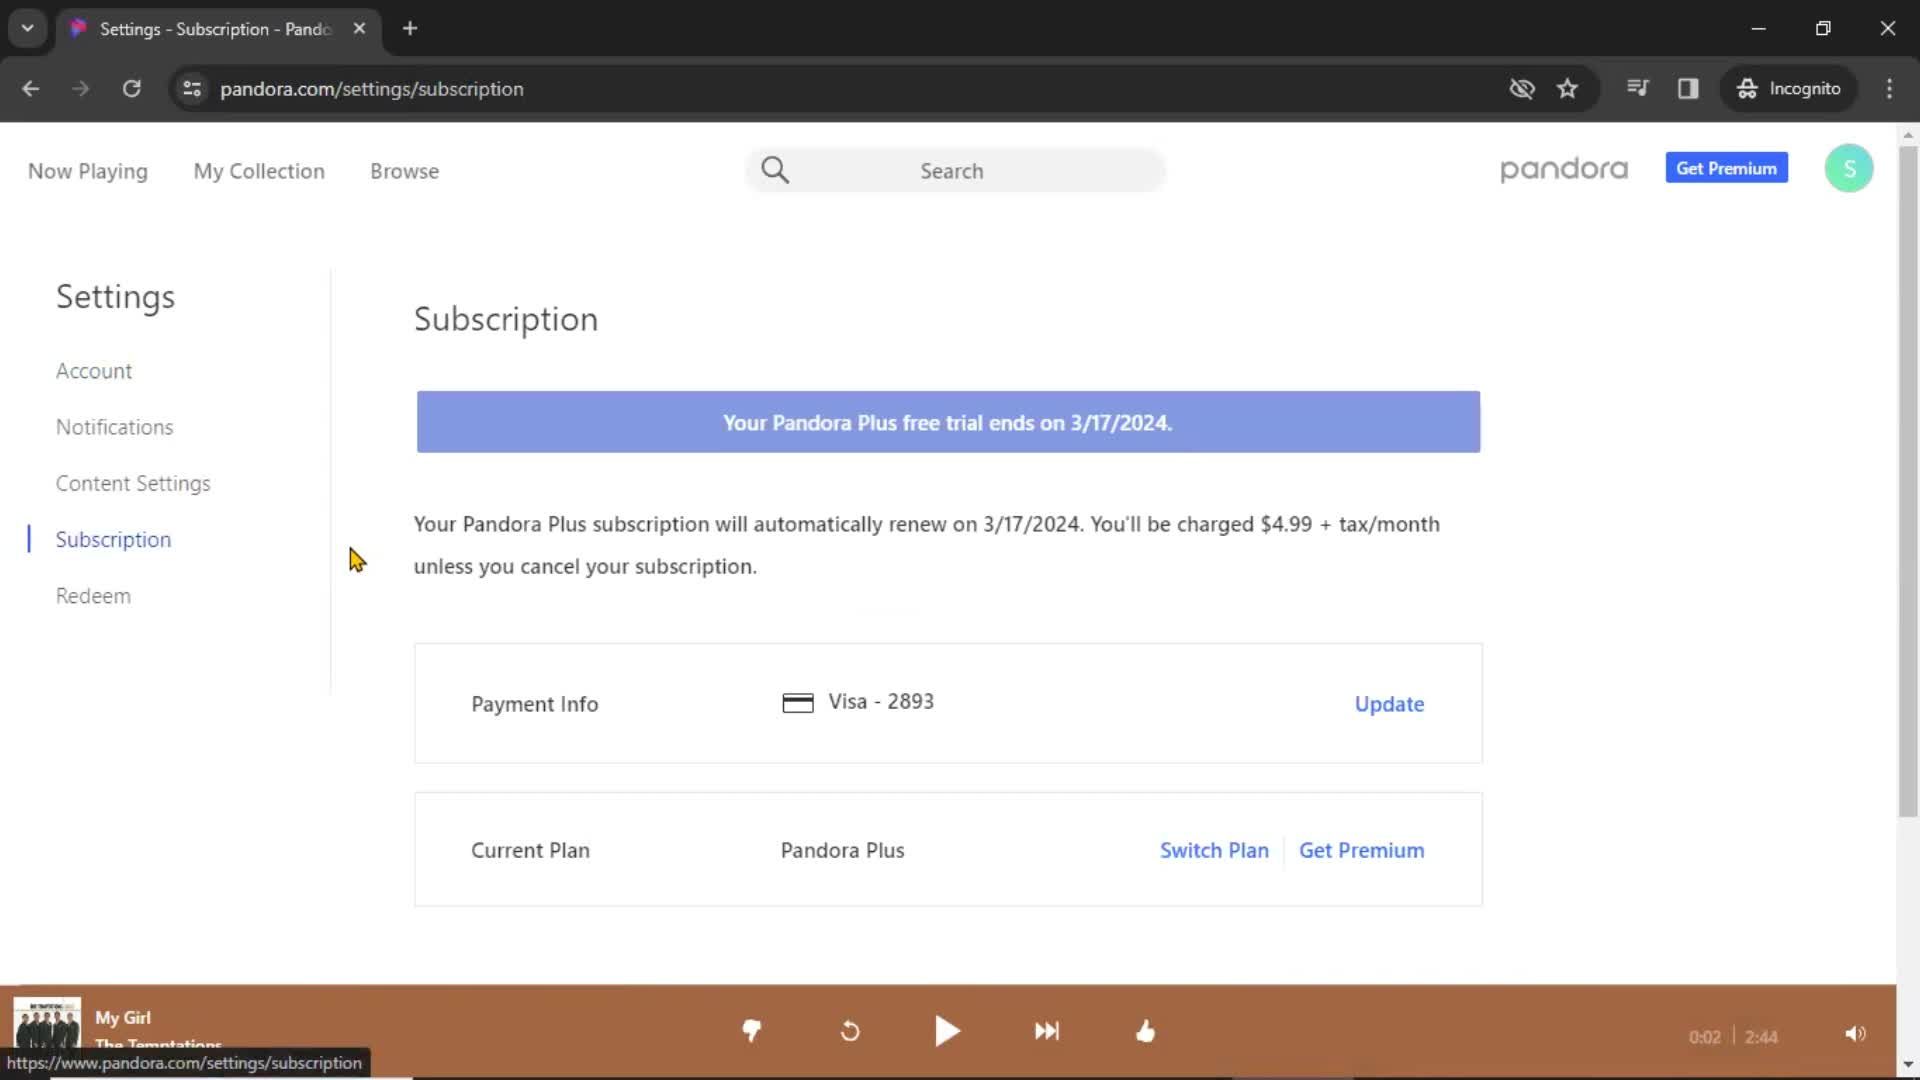Screen dimensions: 1920x1080
Task: Click Switch Plan link
Action: [x=1214, y=850]
